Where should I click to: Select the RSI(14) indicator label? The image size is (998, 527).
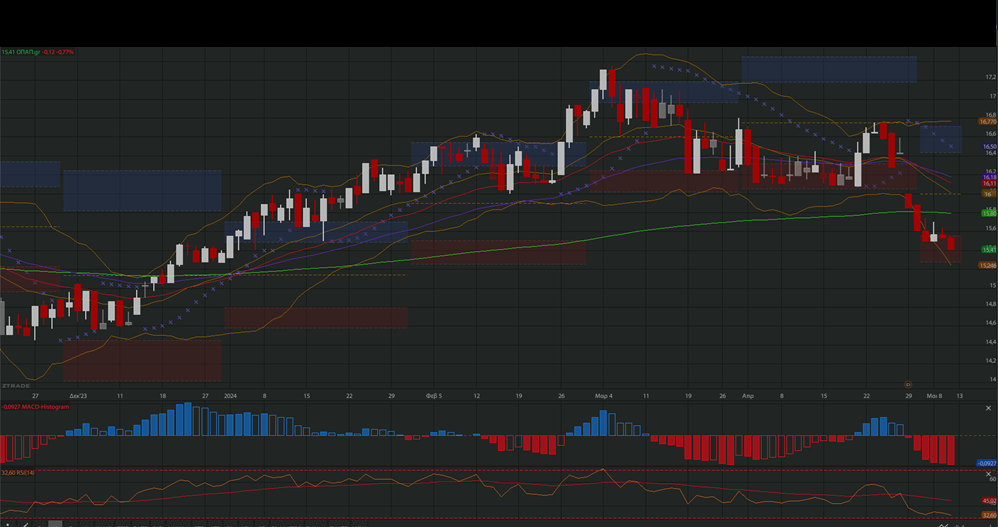26,473
